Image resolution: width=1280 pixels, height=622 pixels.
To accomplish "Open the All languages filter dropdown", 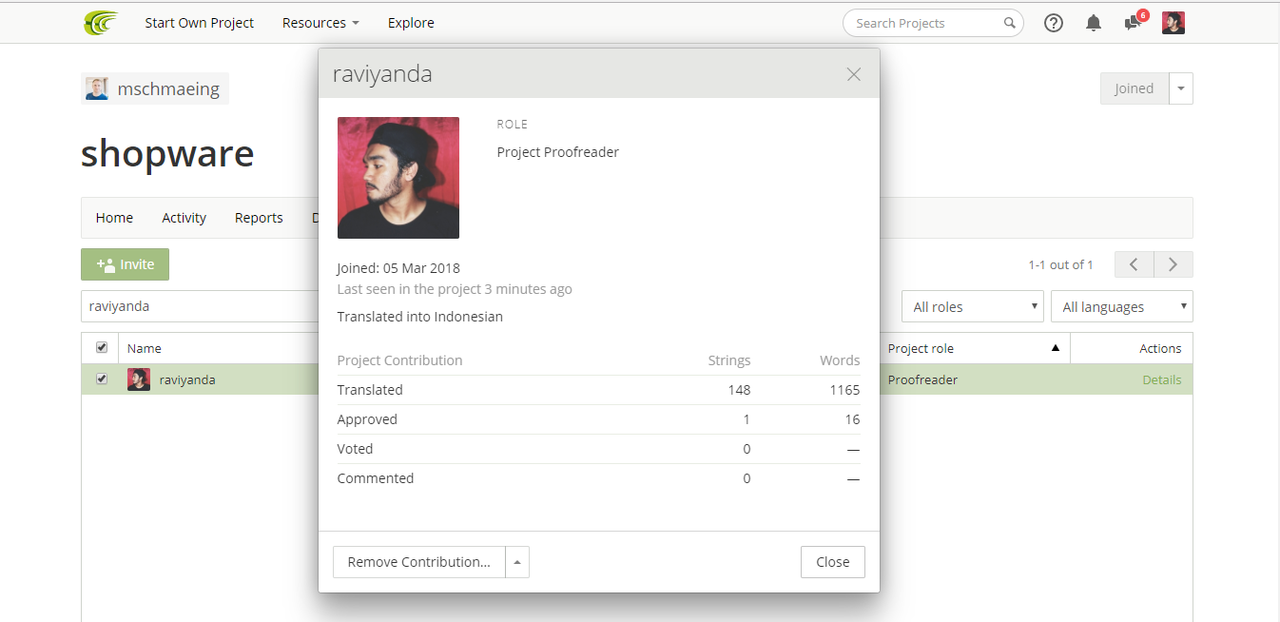I will [1122, 307].
